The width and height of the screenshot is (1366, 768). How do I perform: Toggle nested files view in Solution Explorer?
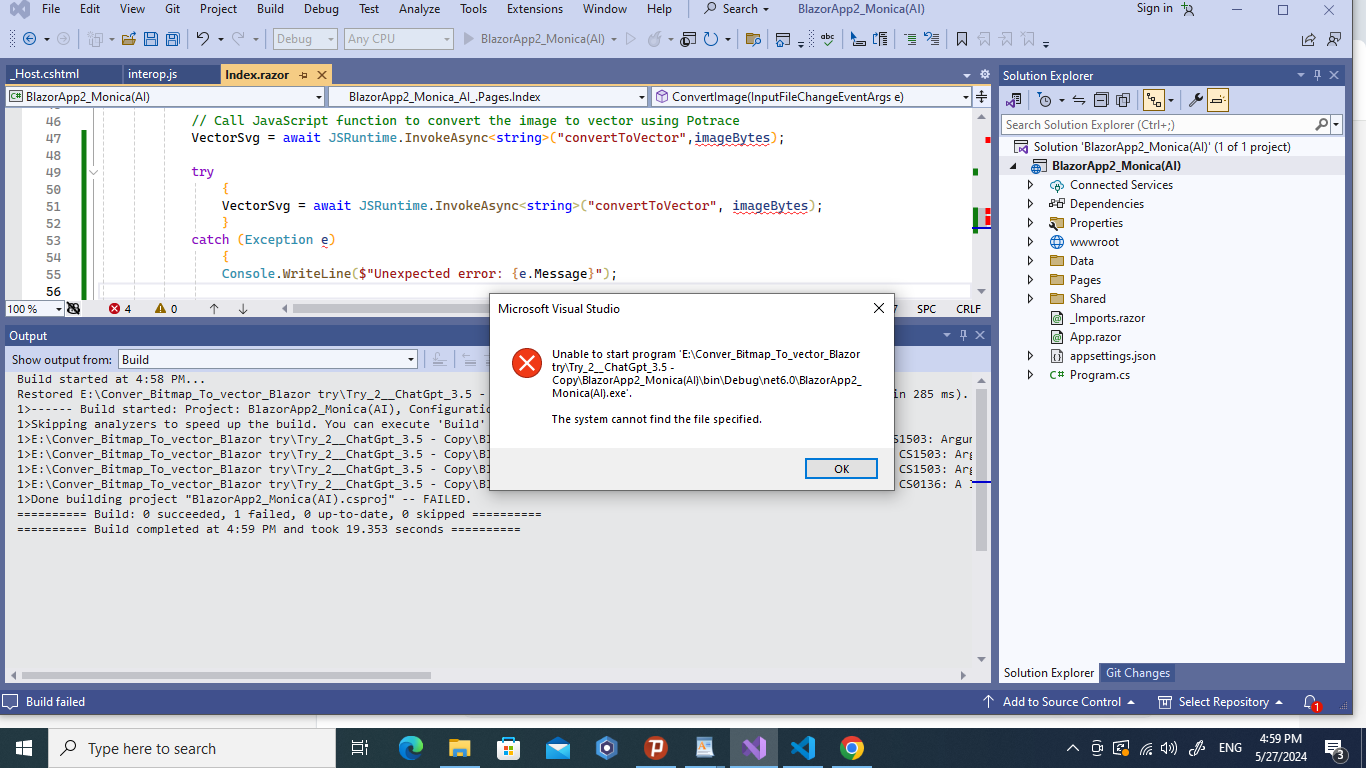[1156, 100]
